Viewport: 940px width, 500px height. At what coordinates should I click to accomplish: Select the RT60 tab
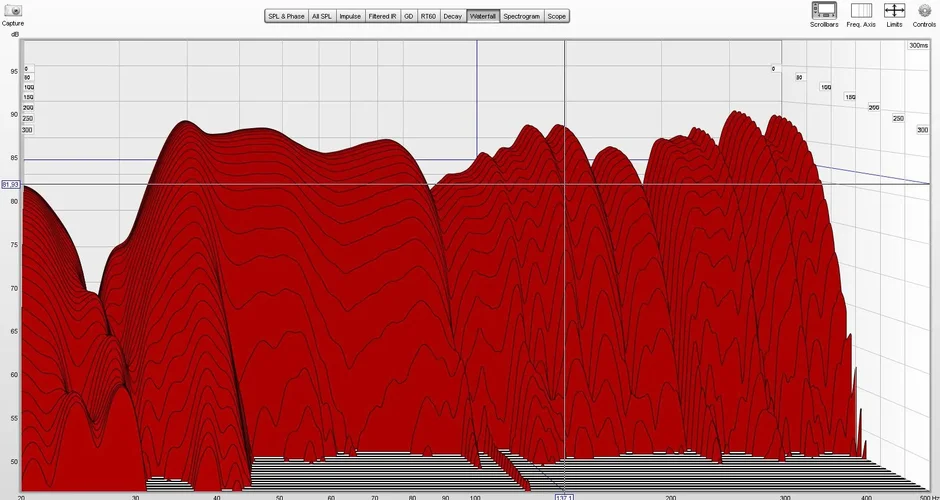[428, 16]
